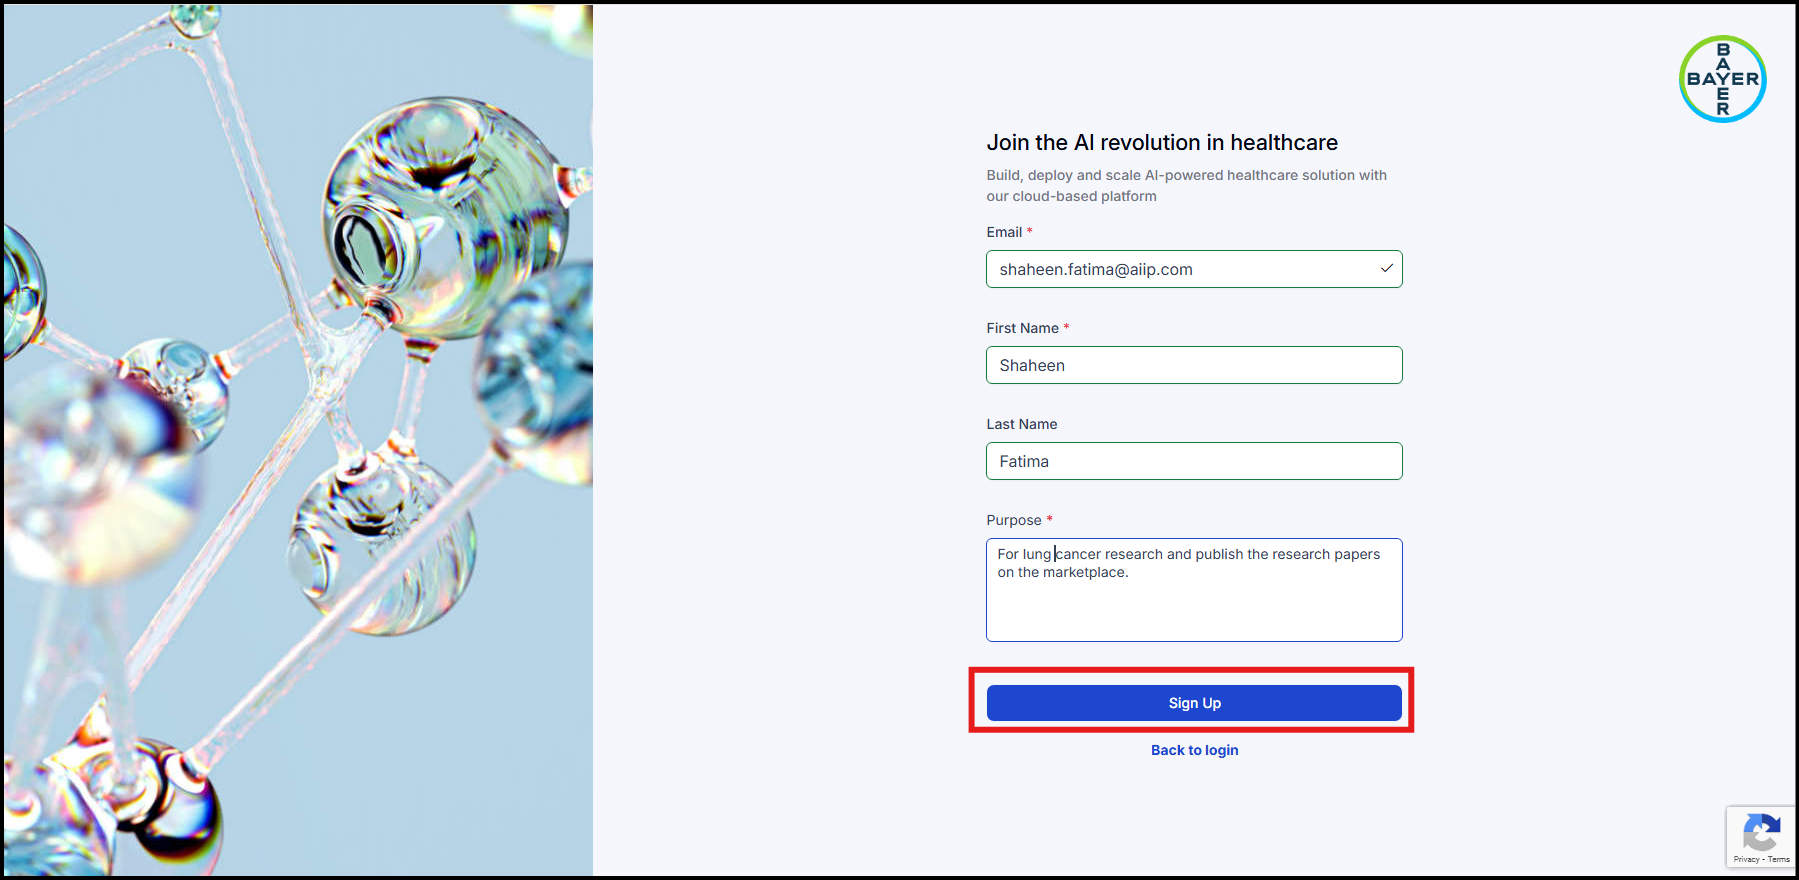
Task: Click into the Last Name field containing Fatima
Action: pos(1194,461)
